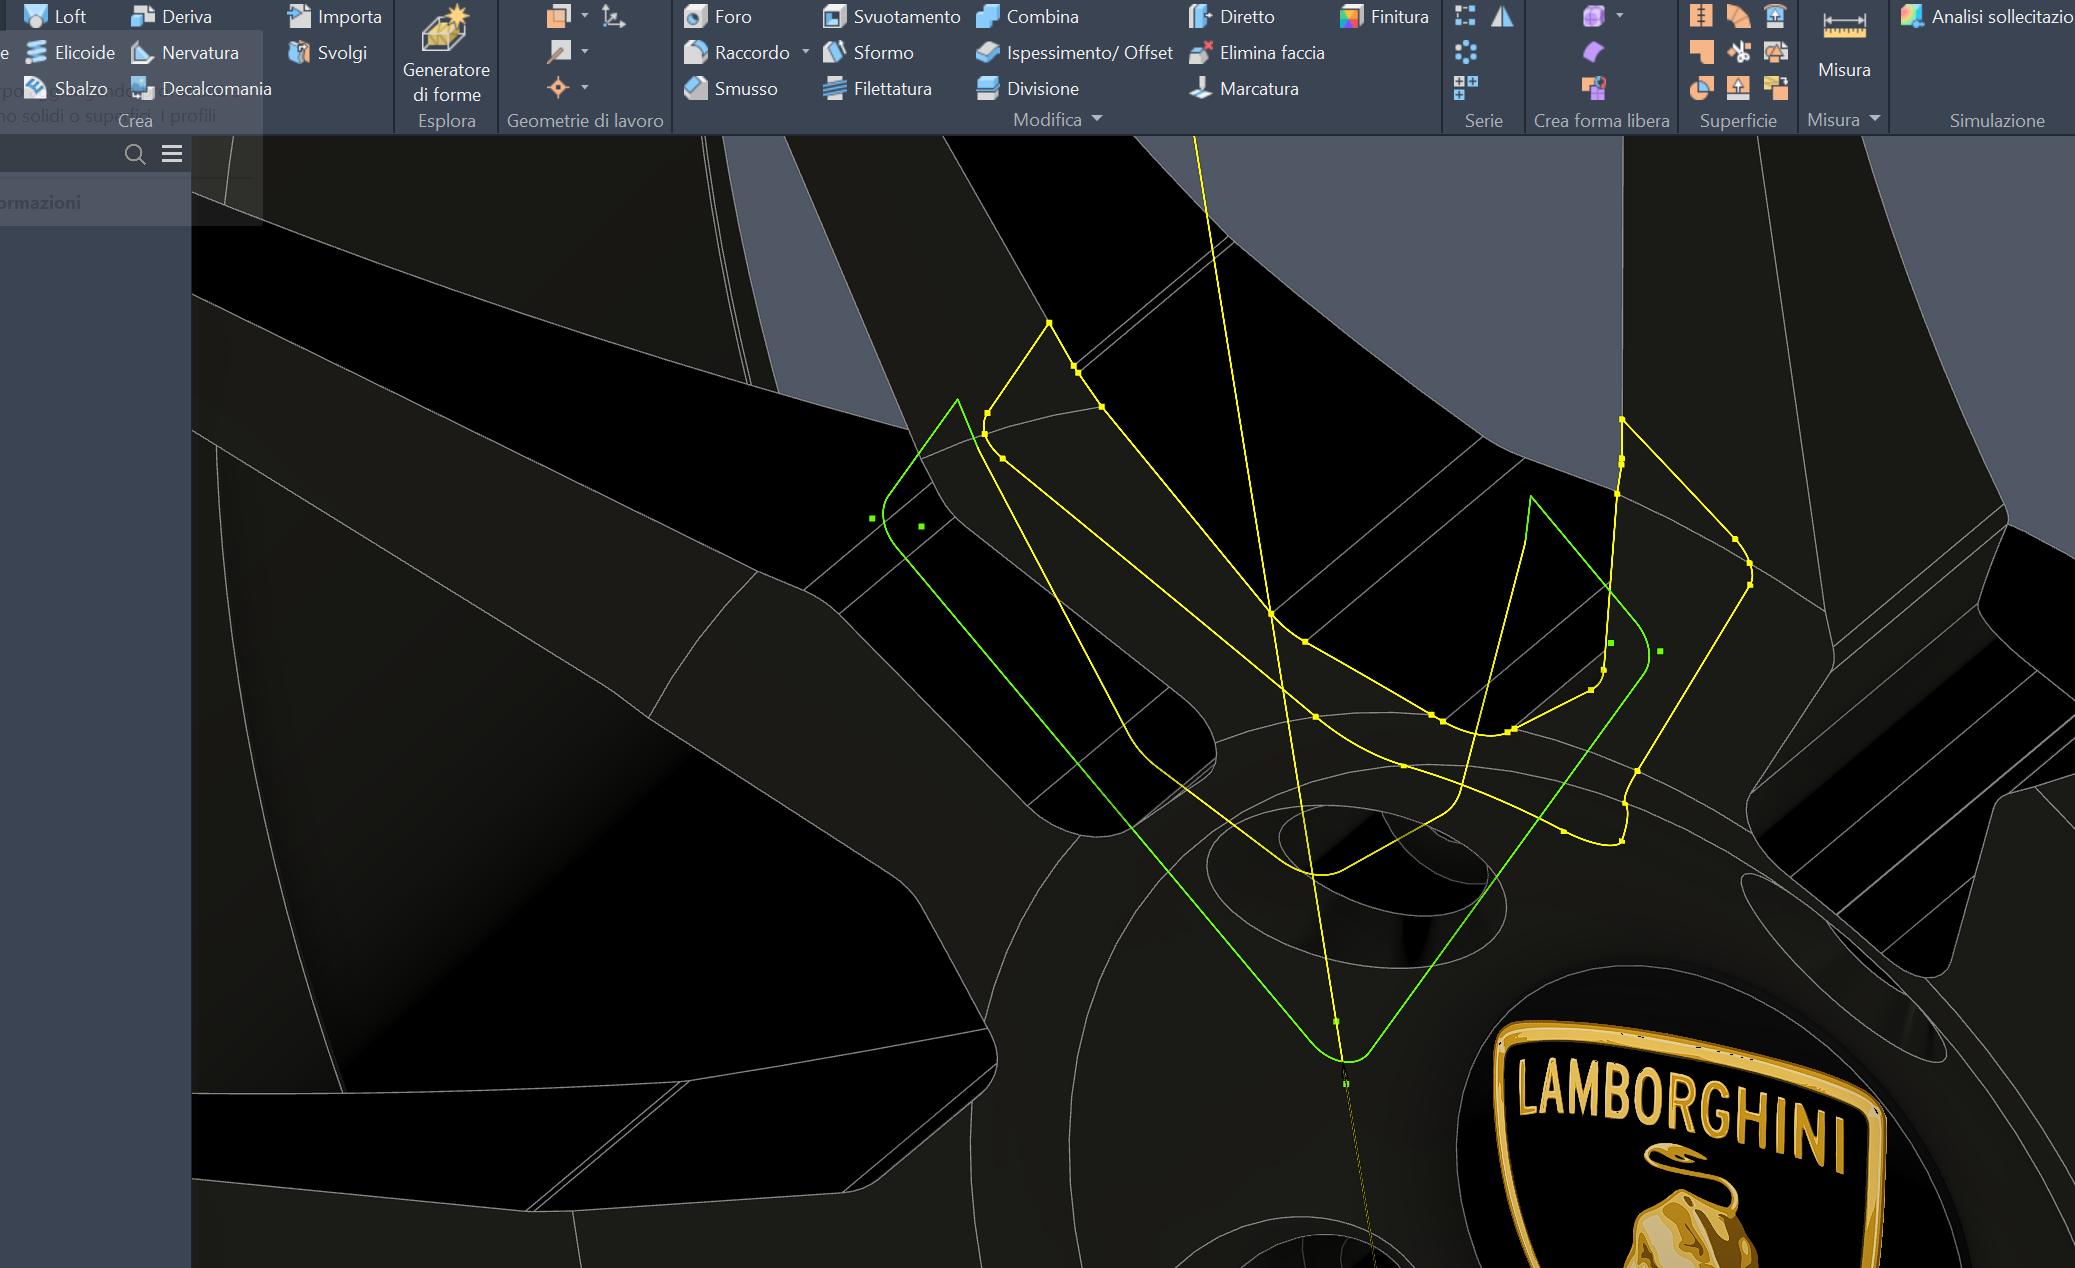Select the extend surface icon
2075x1268 pixels.
click(x=1738, y=88)
